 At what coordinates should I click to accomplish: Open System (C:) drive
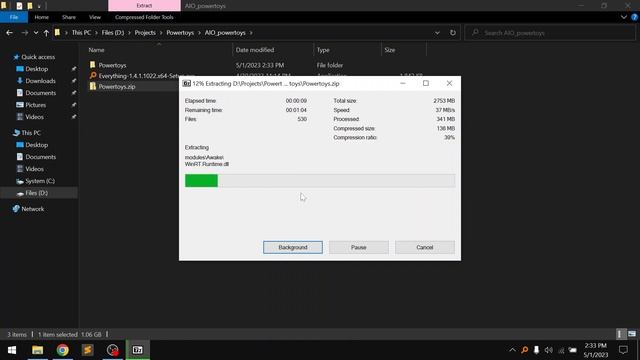tap(40, 181)
